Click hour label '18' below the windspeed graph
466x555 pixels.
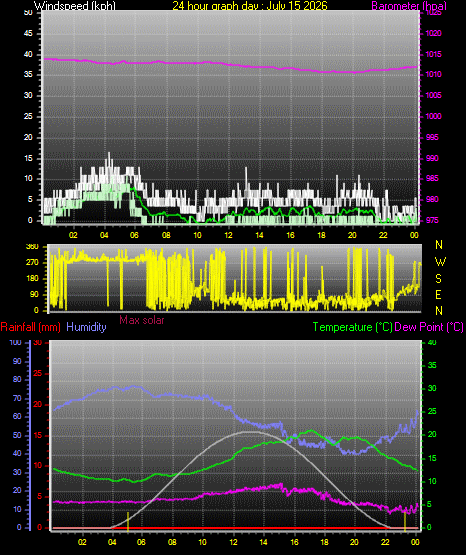coord(321,235)
